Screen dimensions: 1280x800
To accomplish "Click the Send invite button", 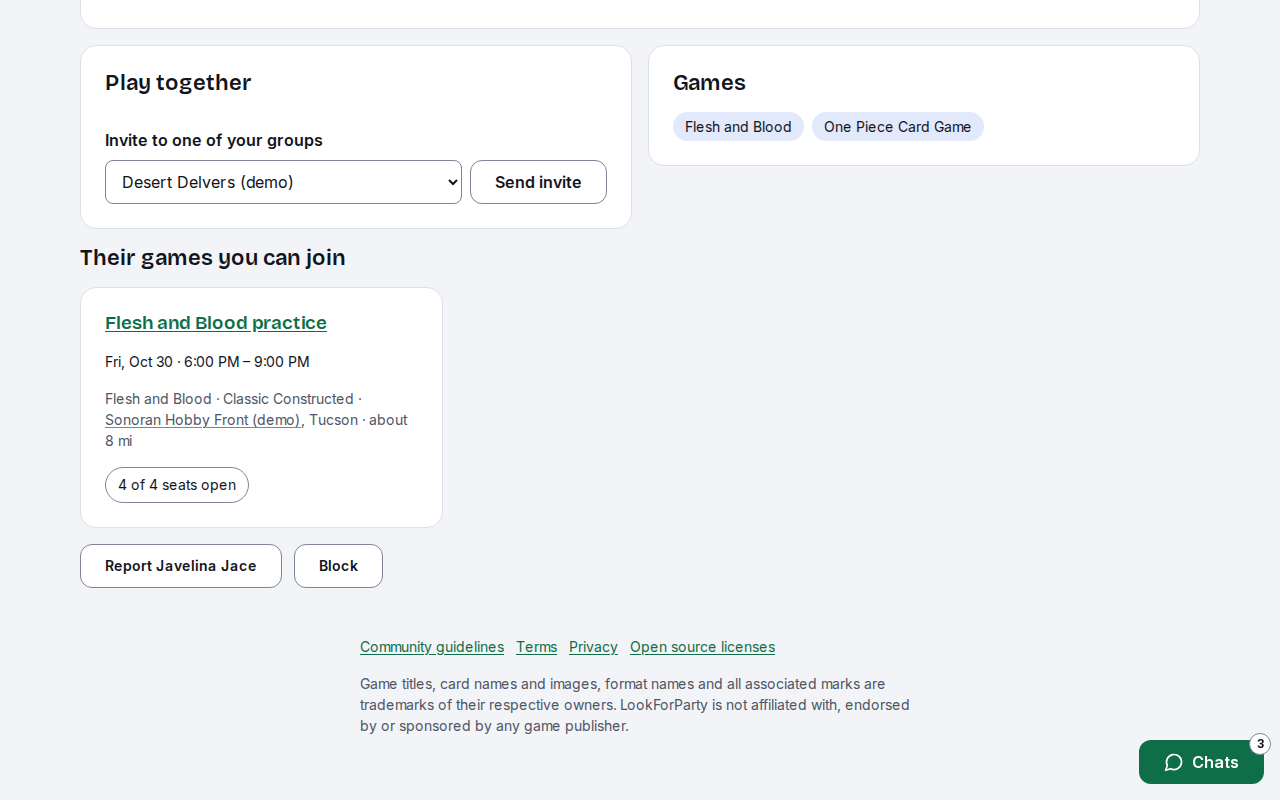I will click(x=538, y=182).
